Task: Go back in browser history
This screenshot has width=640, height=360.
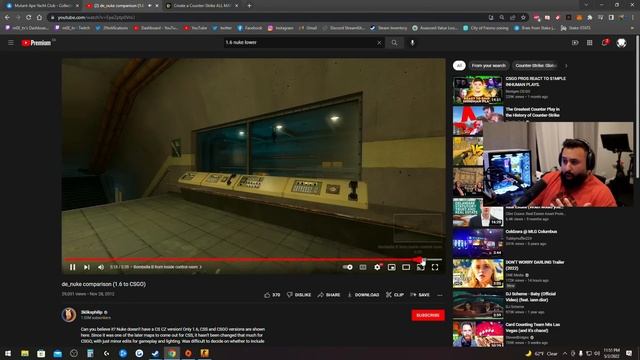Action: (x=7, y=17)
